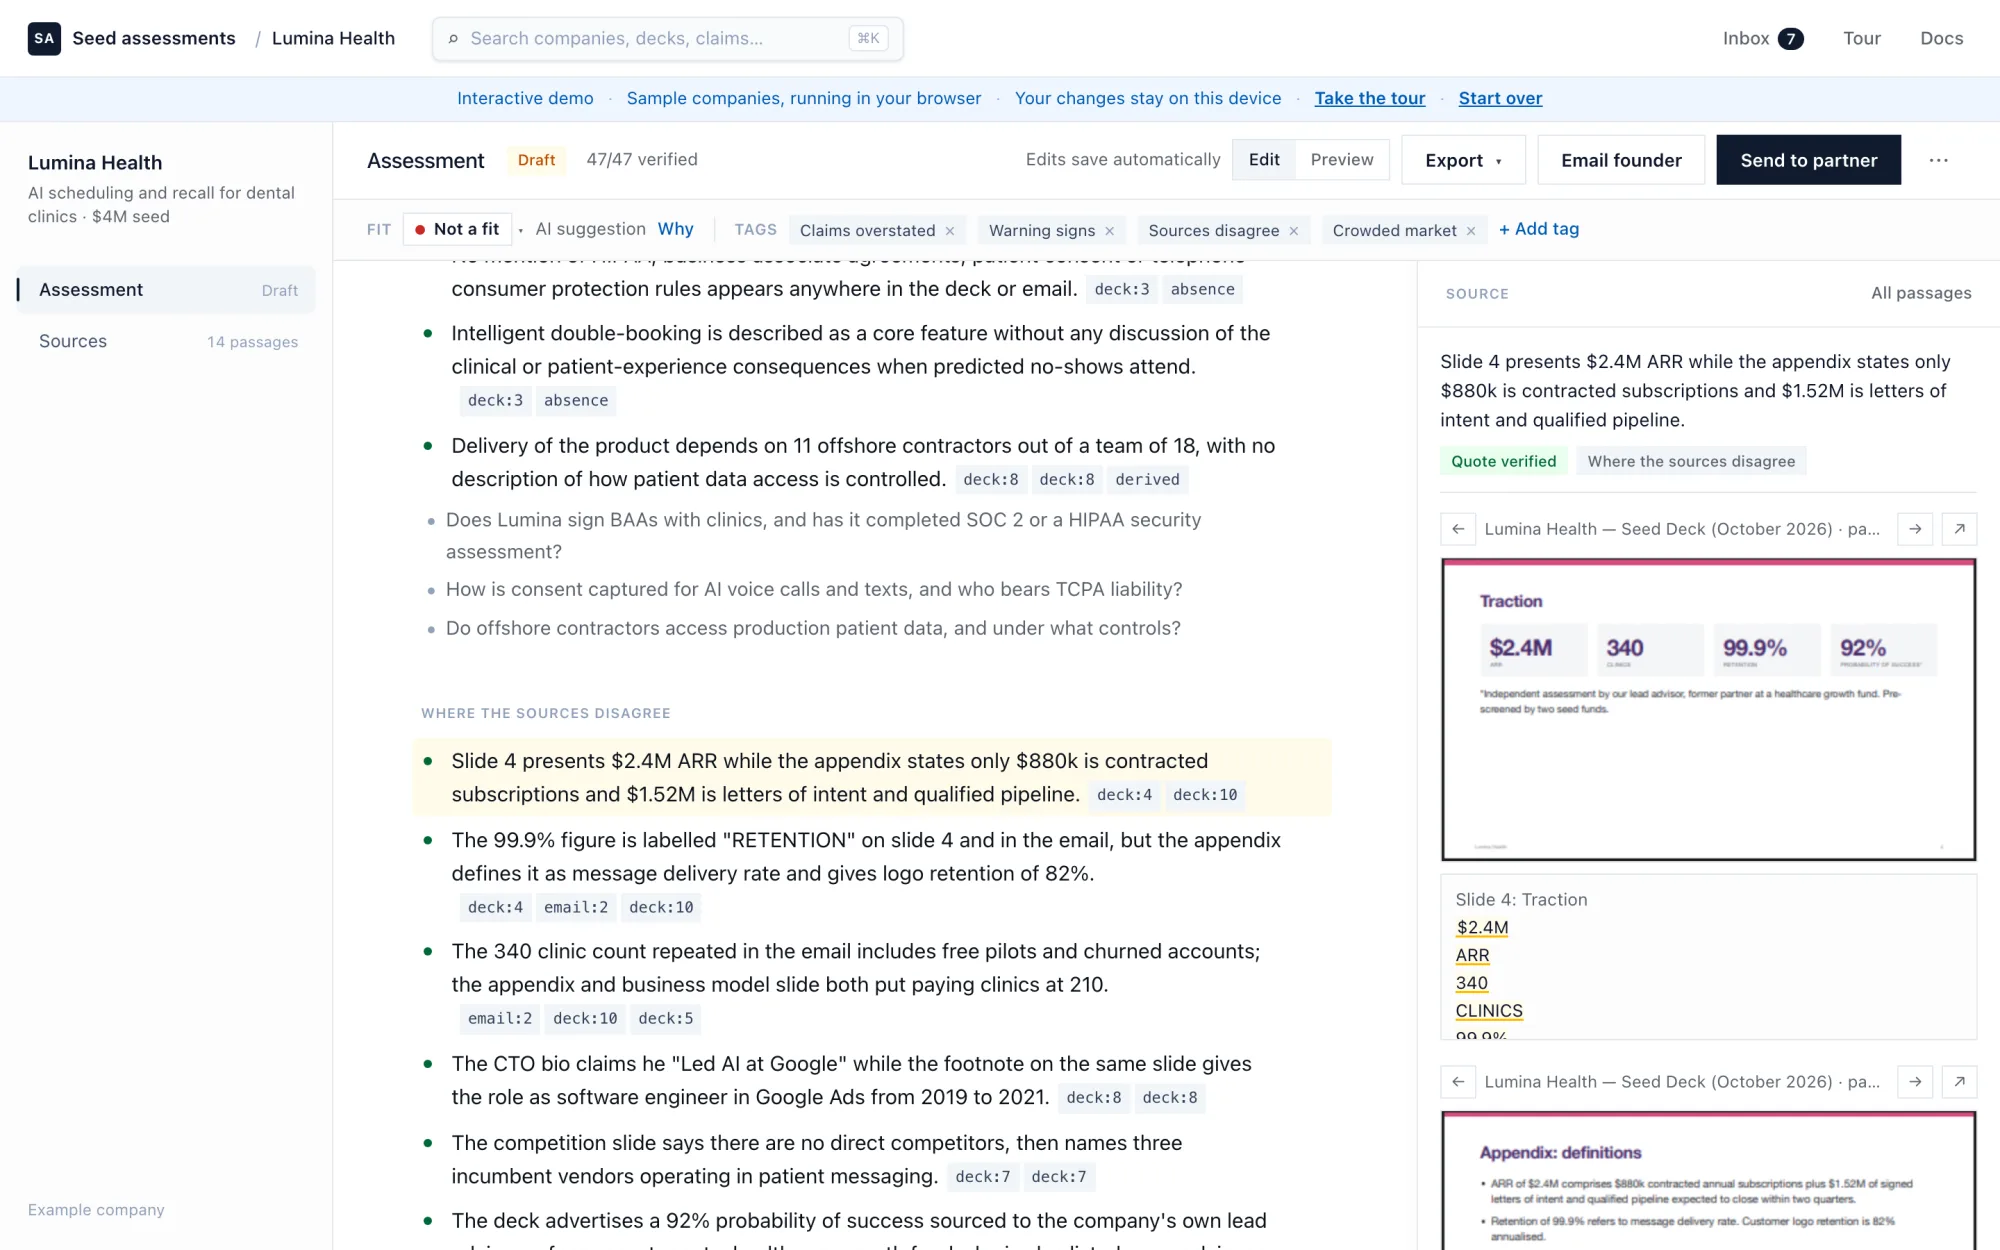Focus the search companies input field
This screenshot has height=1250, width=2000.
[x=667, y=39]
